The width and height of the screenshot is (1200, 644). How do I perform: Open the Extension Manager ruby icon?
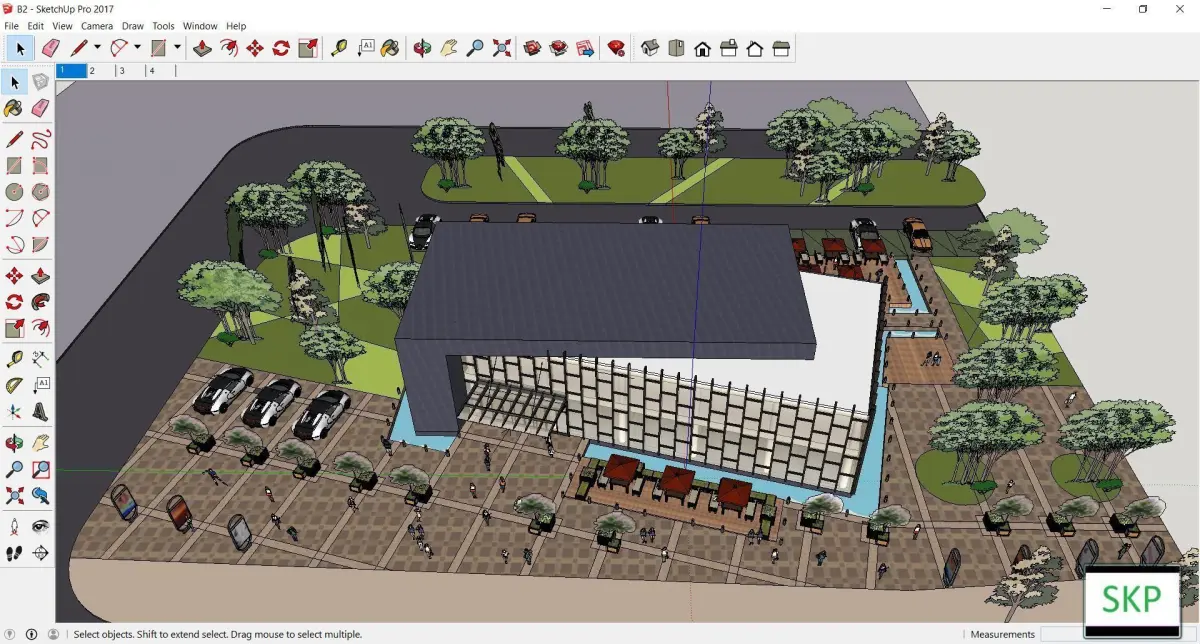click(616, 47)
